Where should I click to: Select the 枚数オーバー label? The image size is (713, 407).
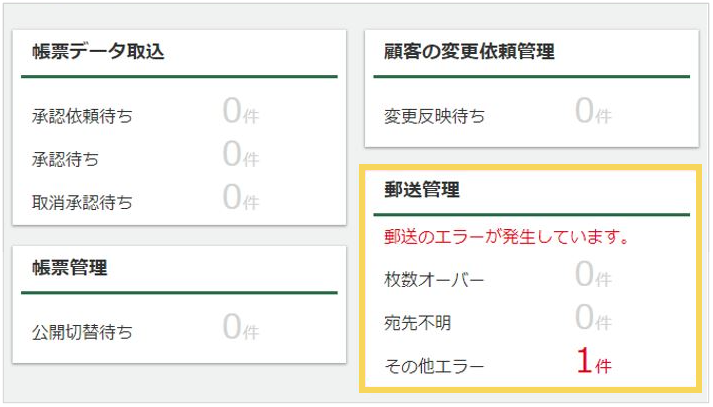(435, 279)
